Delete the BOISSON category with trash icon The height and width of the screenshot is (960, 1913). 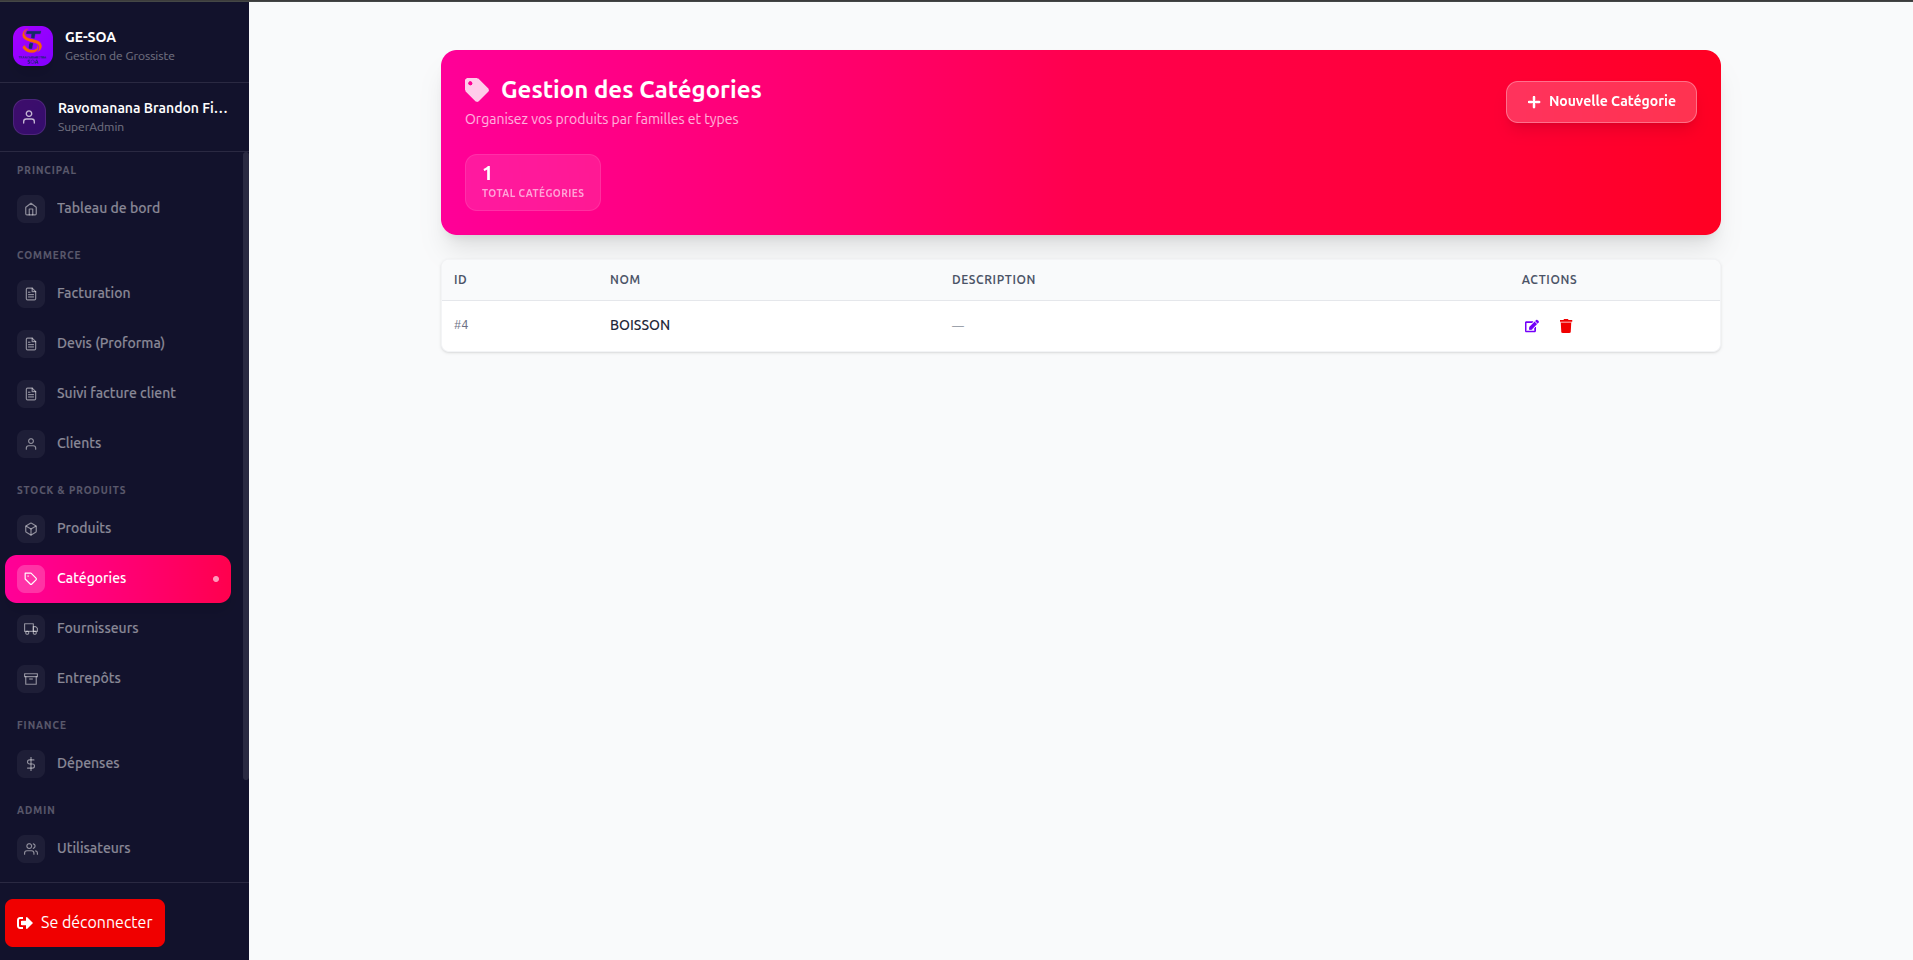tap(1566, 326)
